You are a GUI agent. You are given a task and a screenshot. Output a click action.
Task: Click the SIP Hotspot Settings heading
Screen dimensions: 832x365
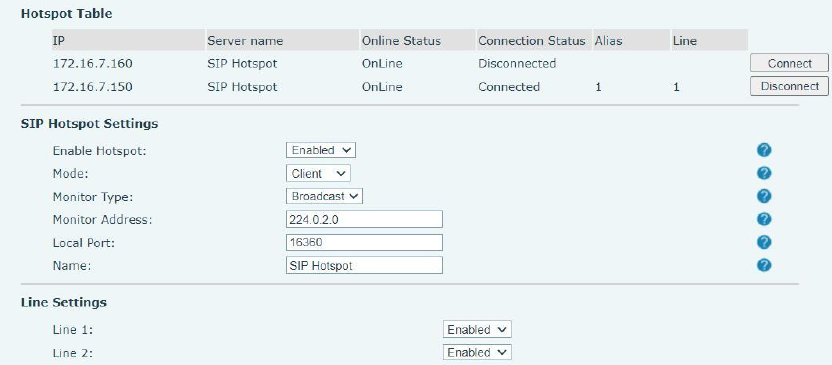(89, 124)
